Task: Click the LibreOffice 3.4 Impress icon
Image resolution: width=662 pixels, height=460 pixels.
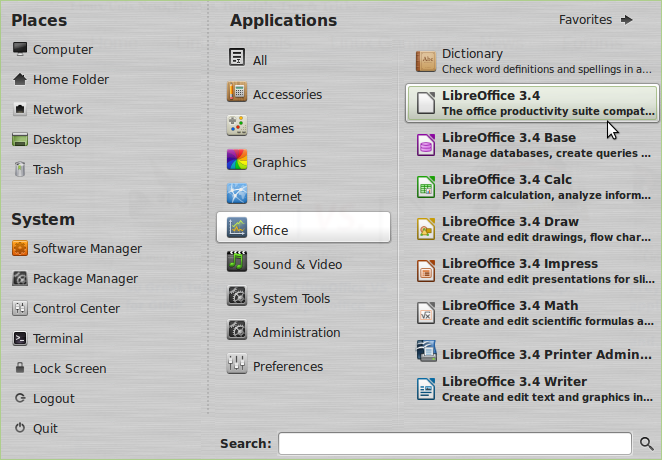Action: pyautogui.click(x=426, y=271)
